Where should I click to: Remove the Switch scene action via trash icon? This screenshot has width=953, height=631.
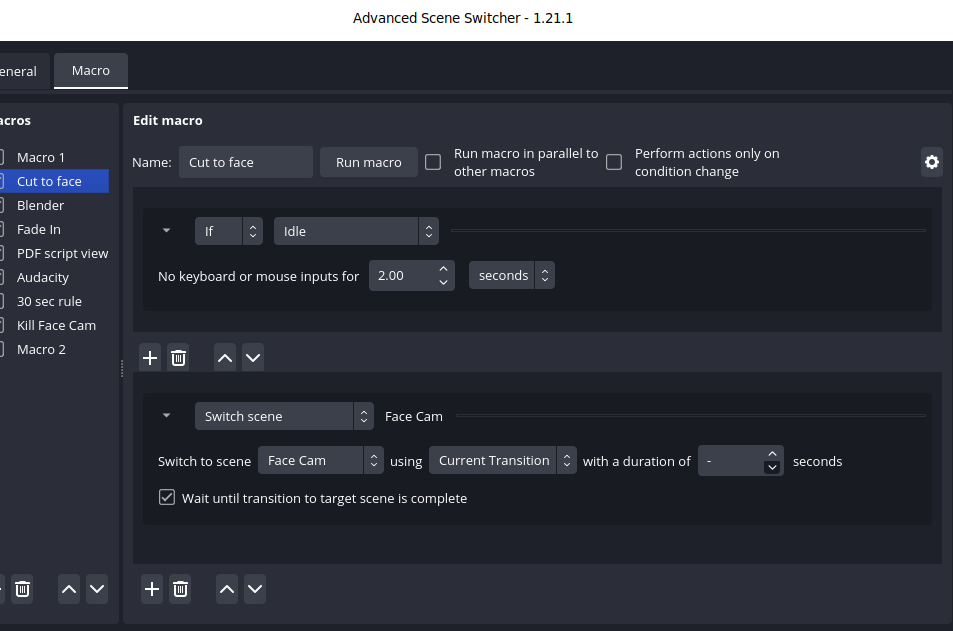(x=180, y=589)
